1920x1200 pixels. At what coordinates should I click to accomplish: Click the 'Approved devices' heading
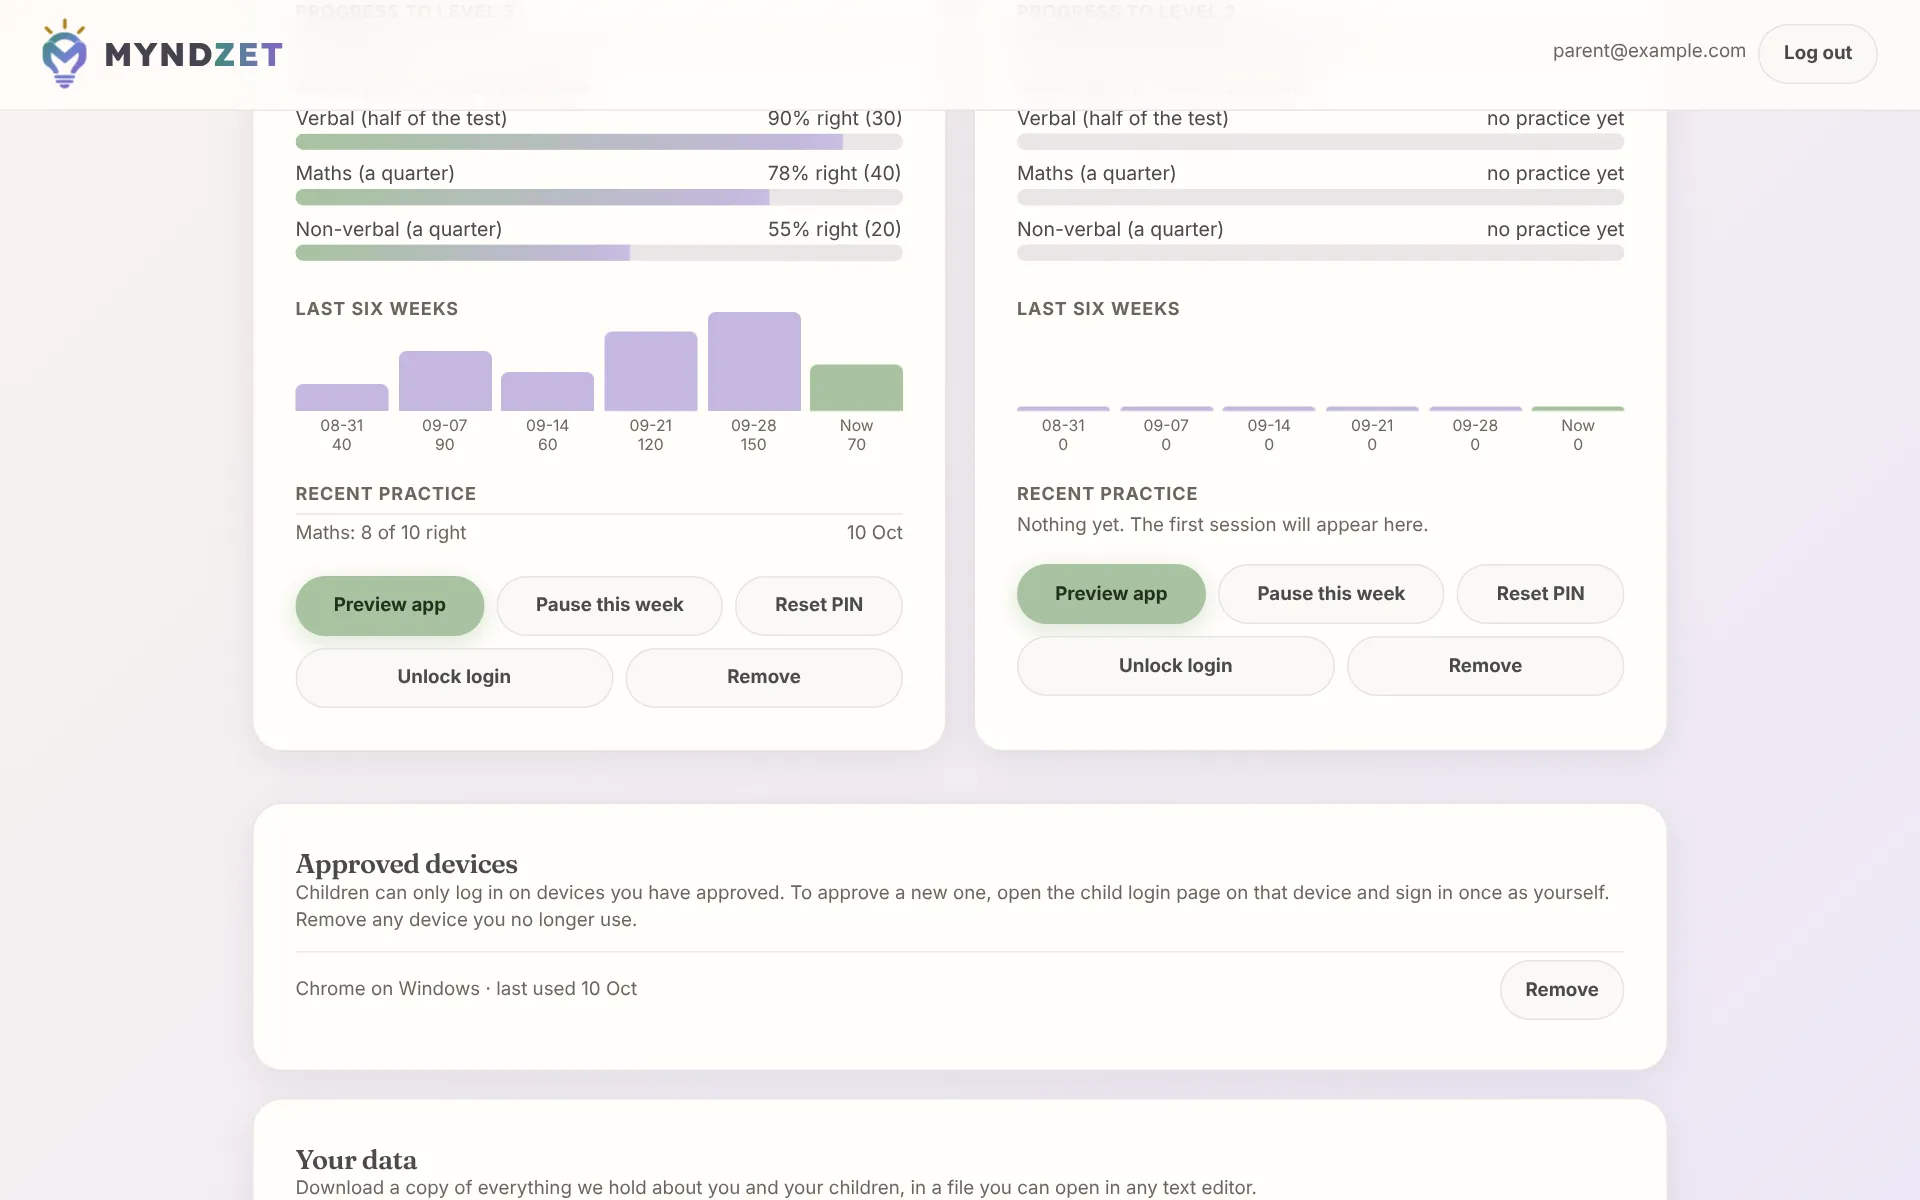(x=406, y=864)
